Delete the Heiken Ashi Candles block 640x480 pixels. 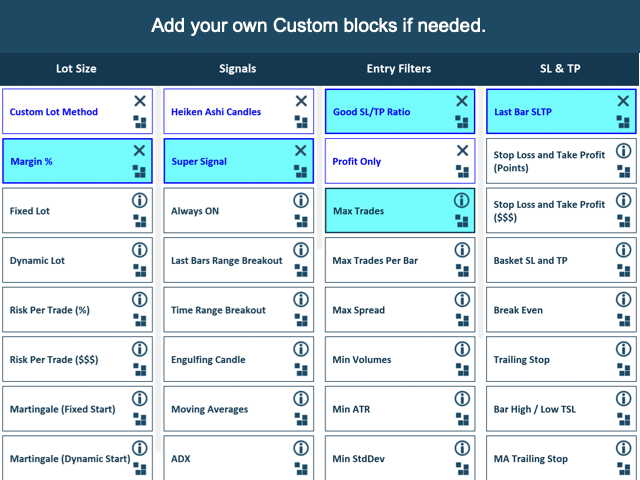301,101
